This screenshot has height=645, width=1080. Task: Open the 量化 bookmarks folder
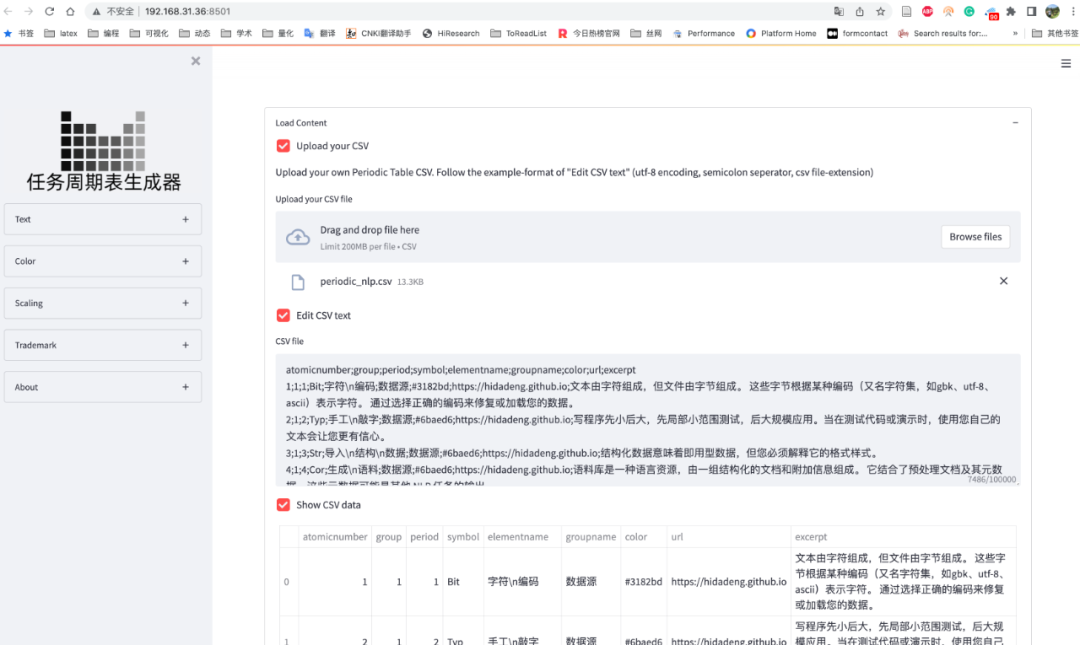(x=278, y=33)
